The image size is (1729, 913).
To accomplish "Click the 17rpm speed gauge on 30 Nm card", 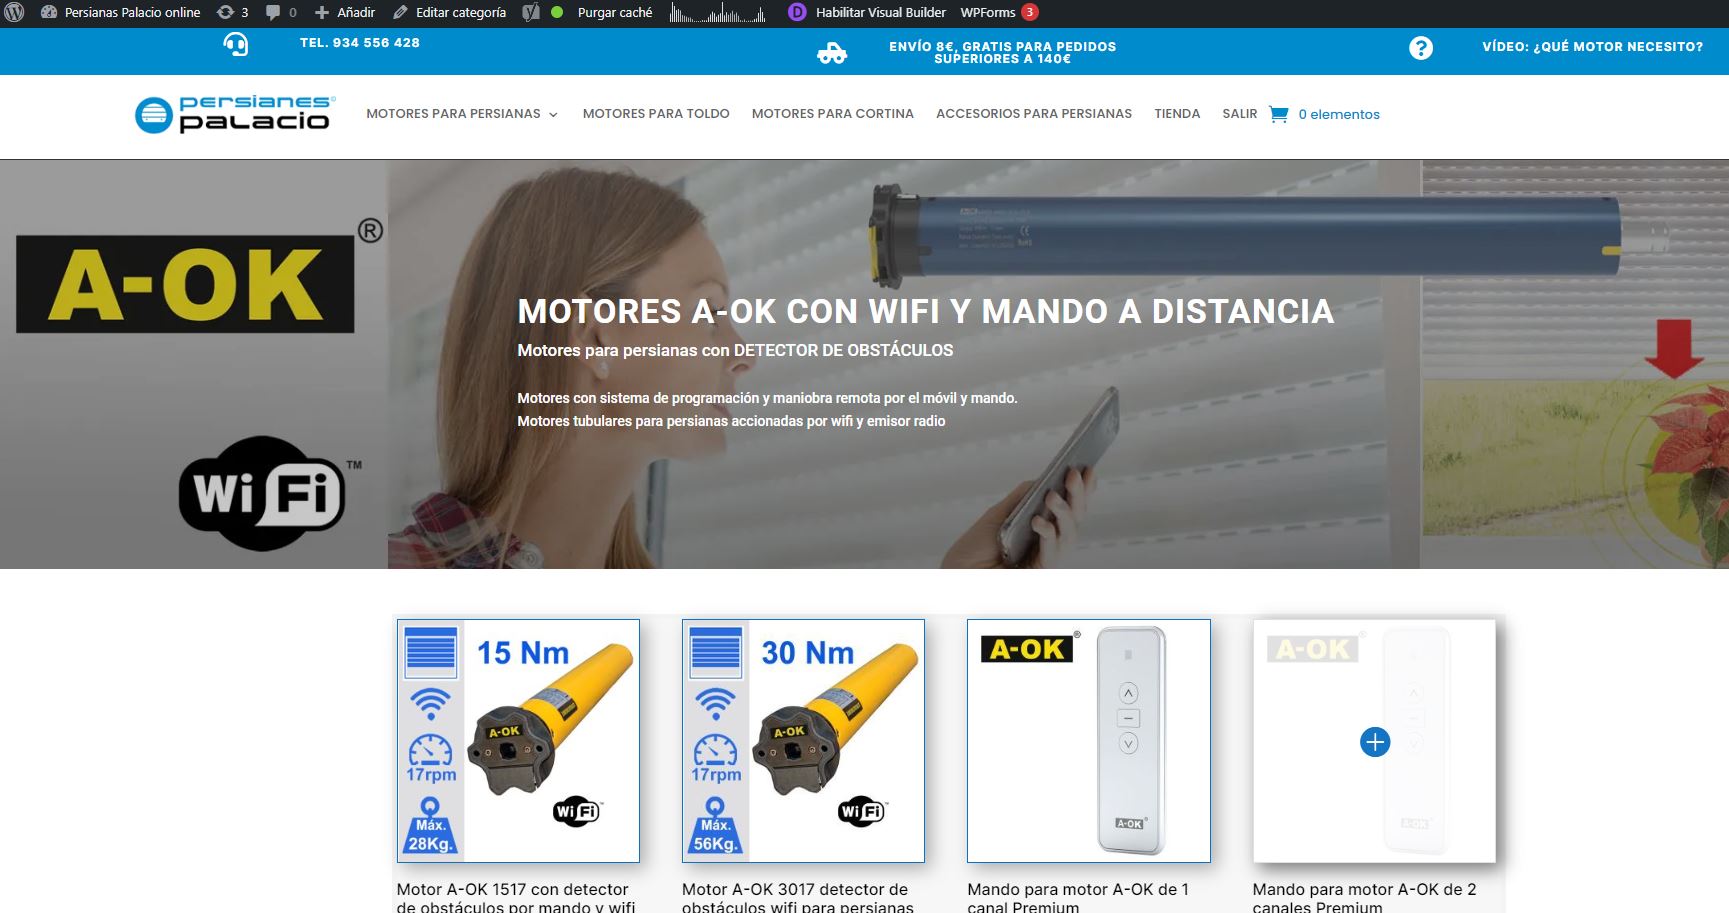I will click(x=716, y=759).
